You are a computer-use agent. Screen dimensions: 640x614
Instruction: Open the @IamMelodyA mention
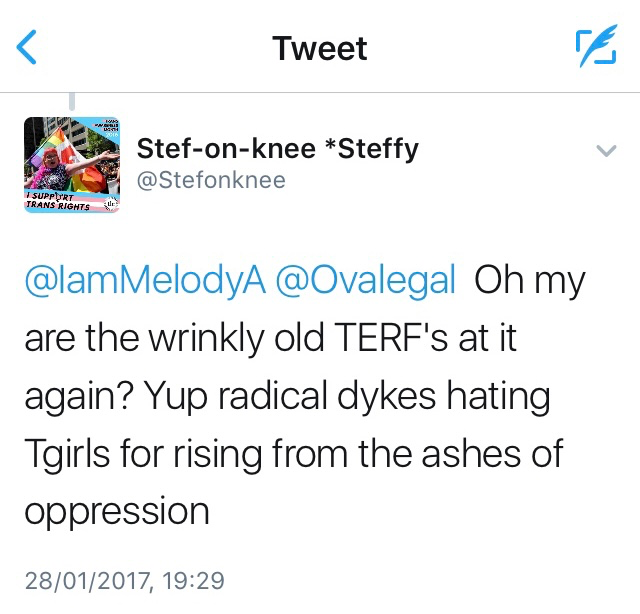[x=144, y=282]
